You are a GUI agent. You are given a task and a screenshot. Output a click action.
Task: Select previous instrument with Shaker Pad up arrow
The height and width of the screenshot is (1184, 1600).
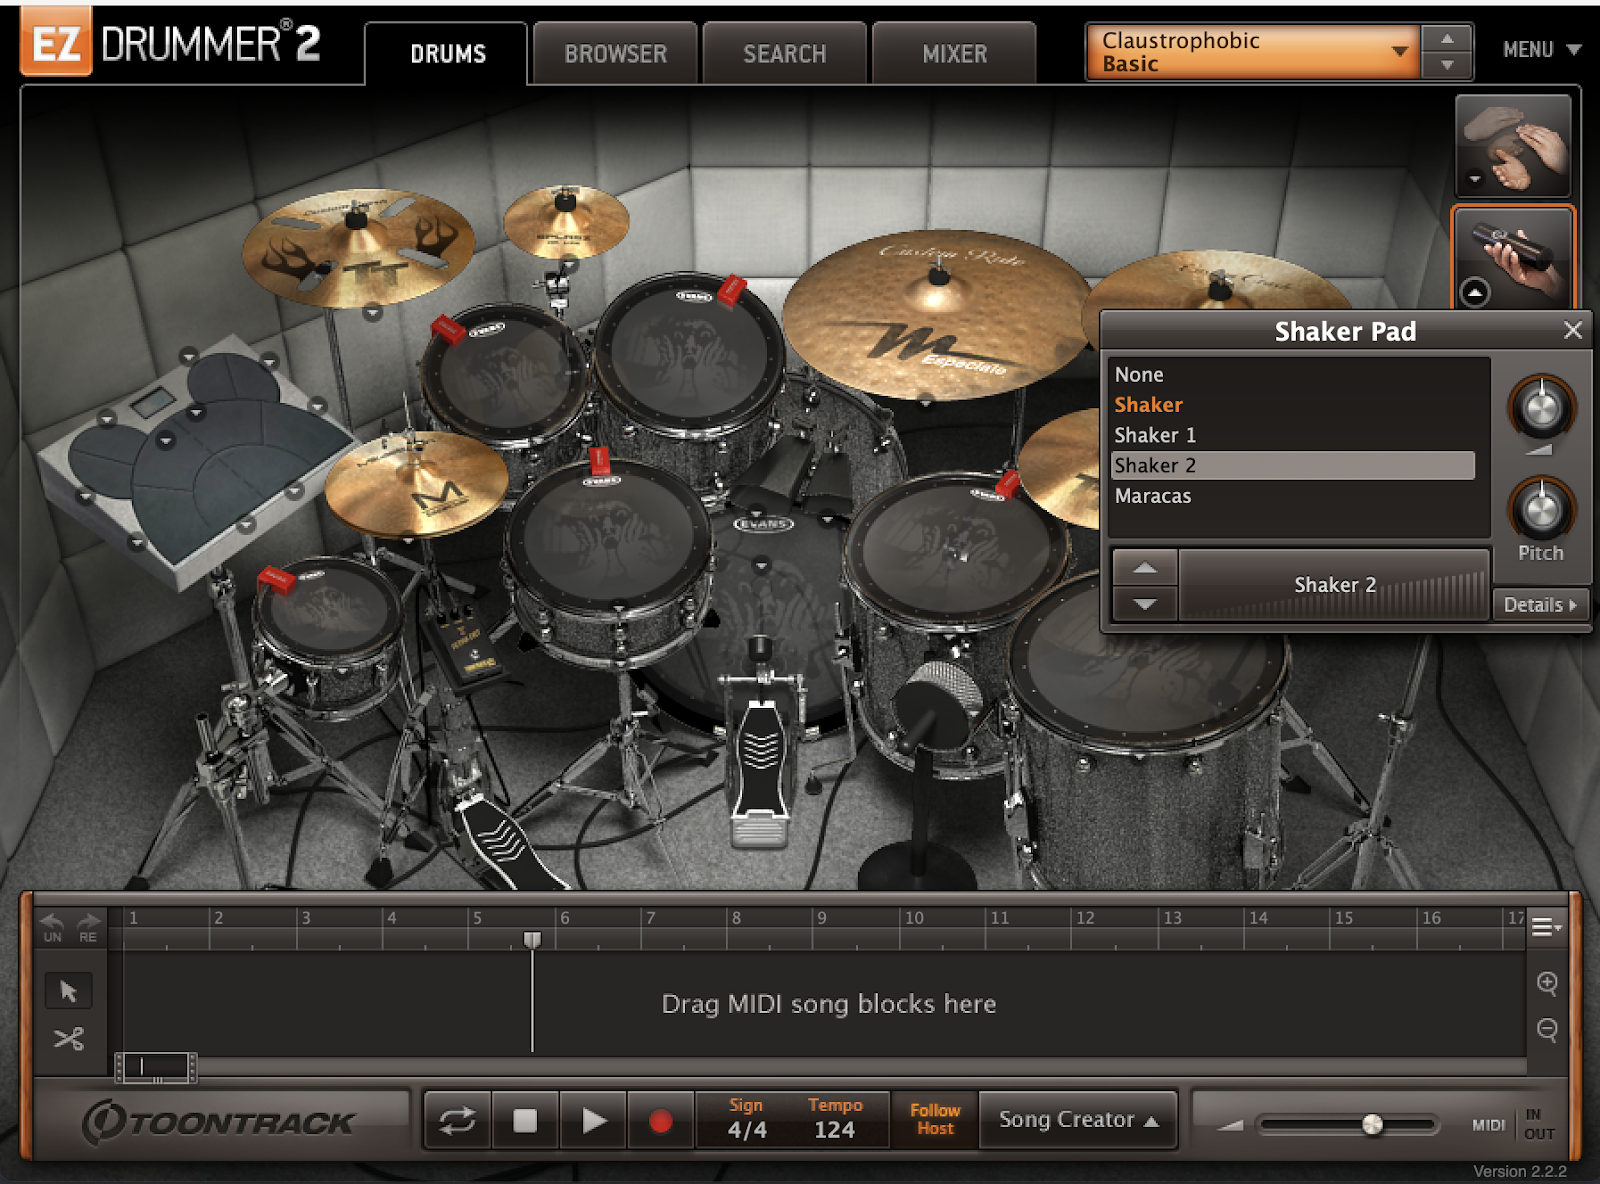(x=1145, y=568)
